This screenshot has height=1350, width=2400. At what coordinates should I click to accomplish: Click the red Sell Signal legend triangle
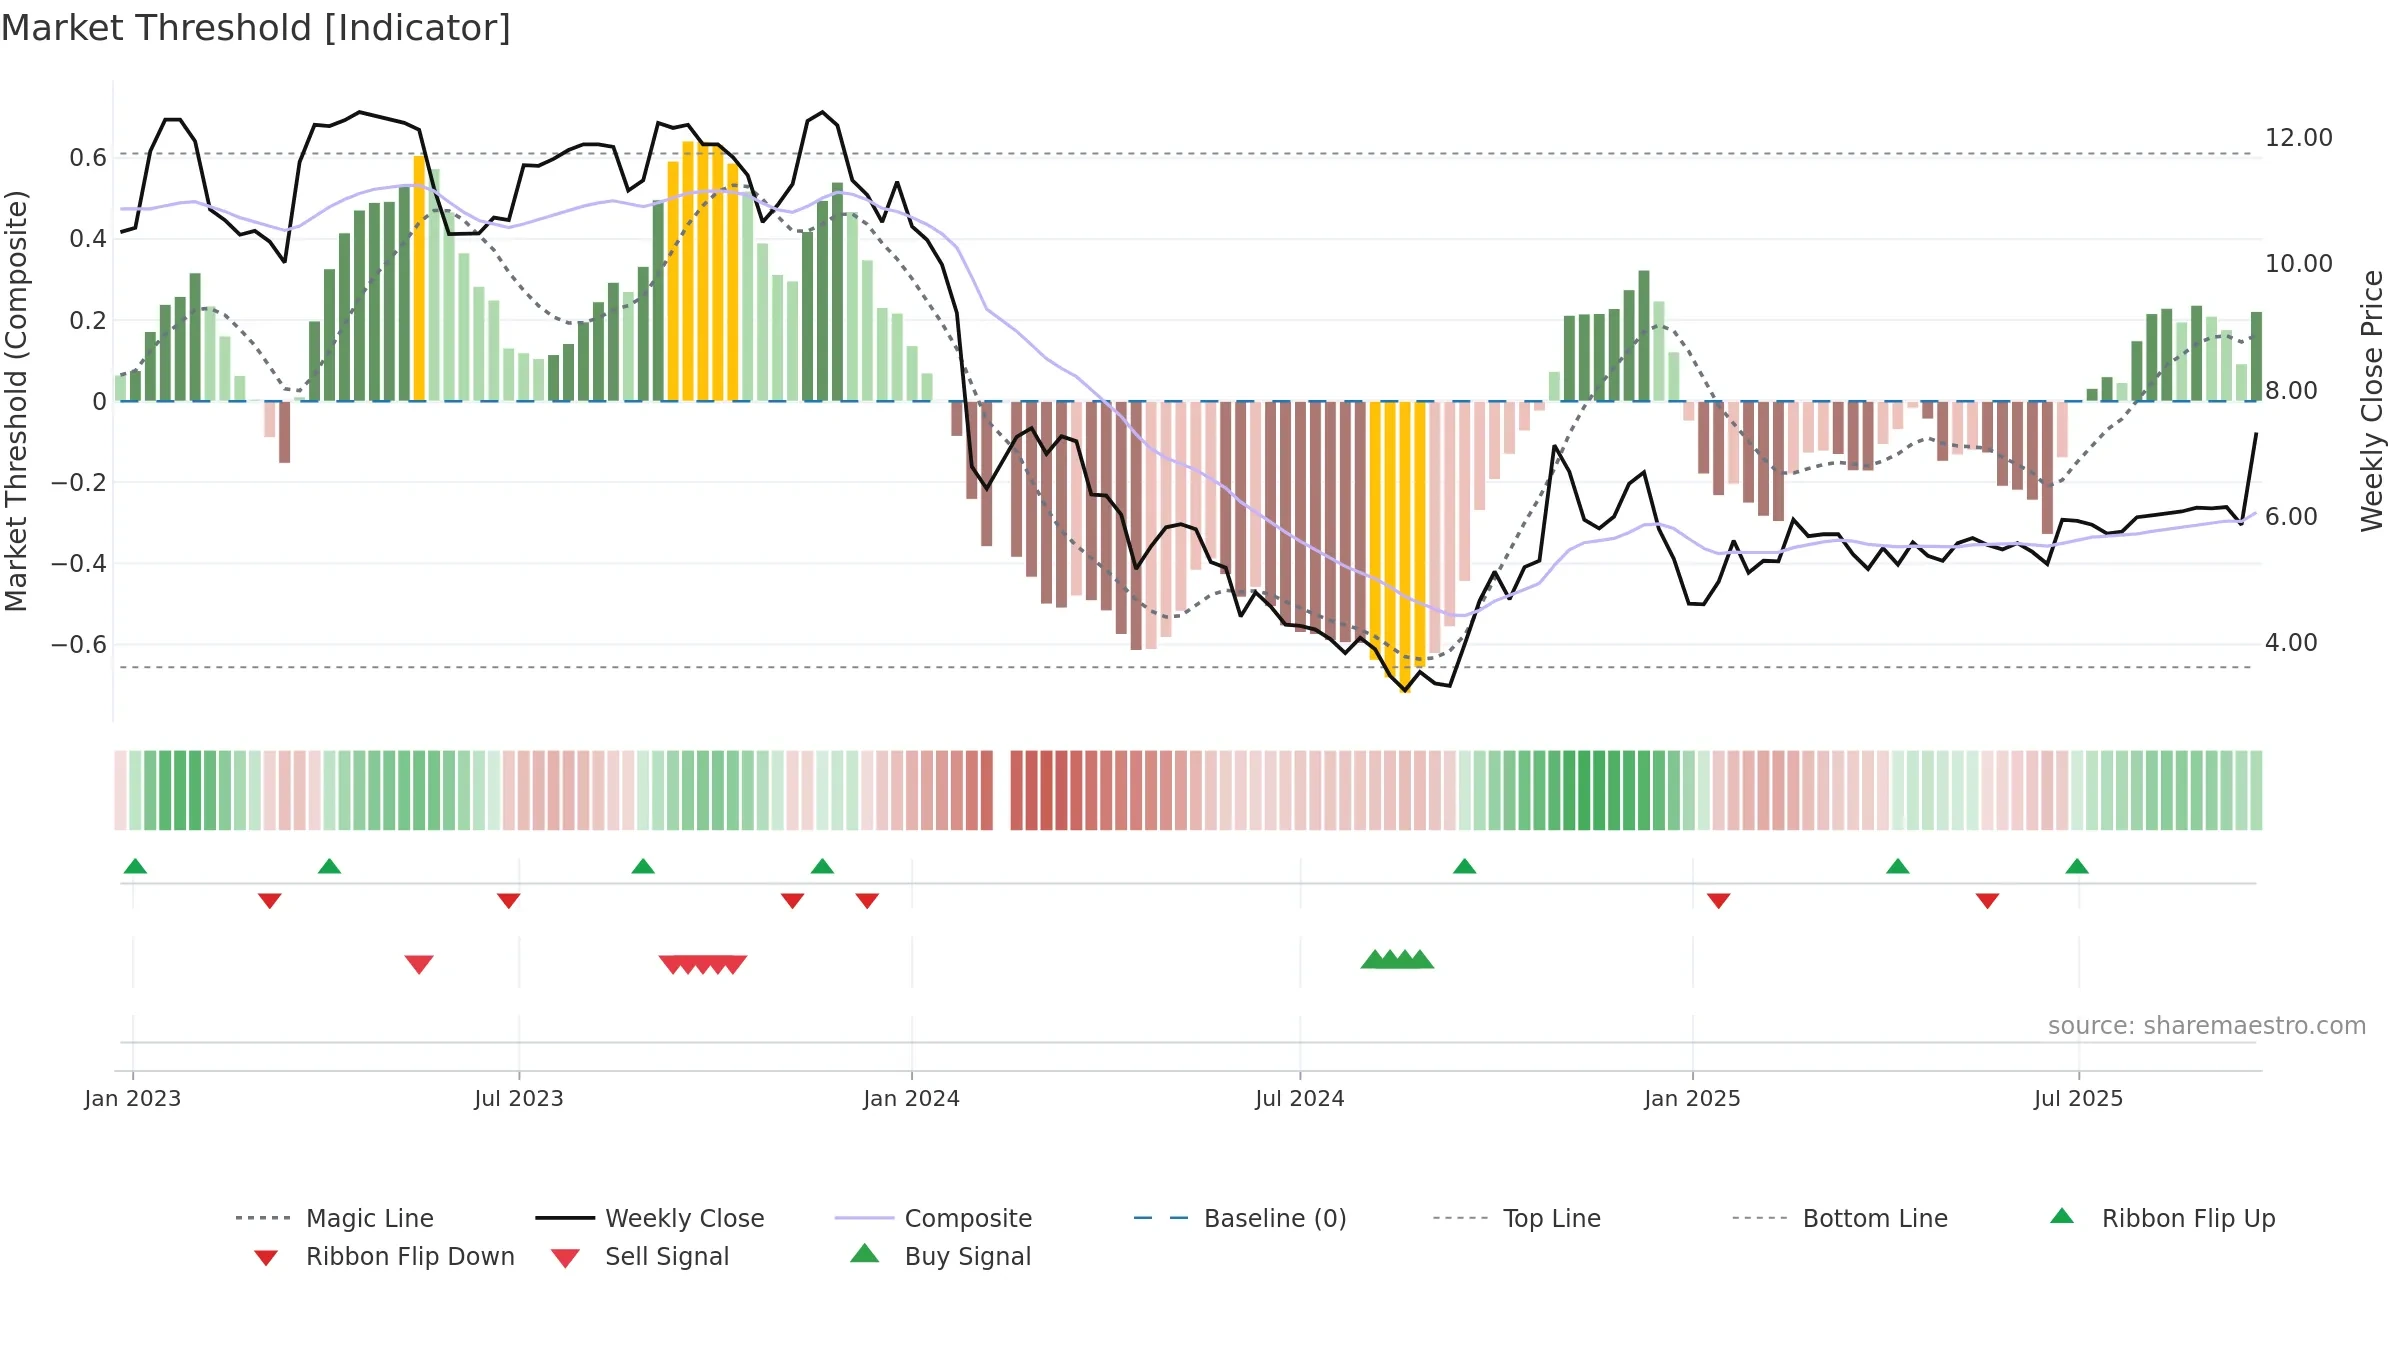(x=565, y=1258)
